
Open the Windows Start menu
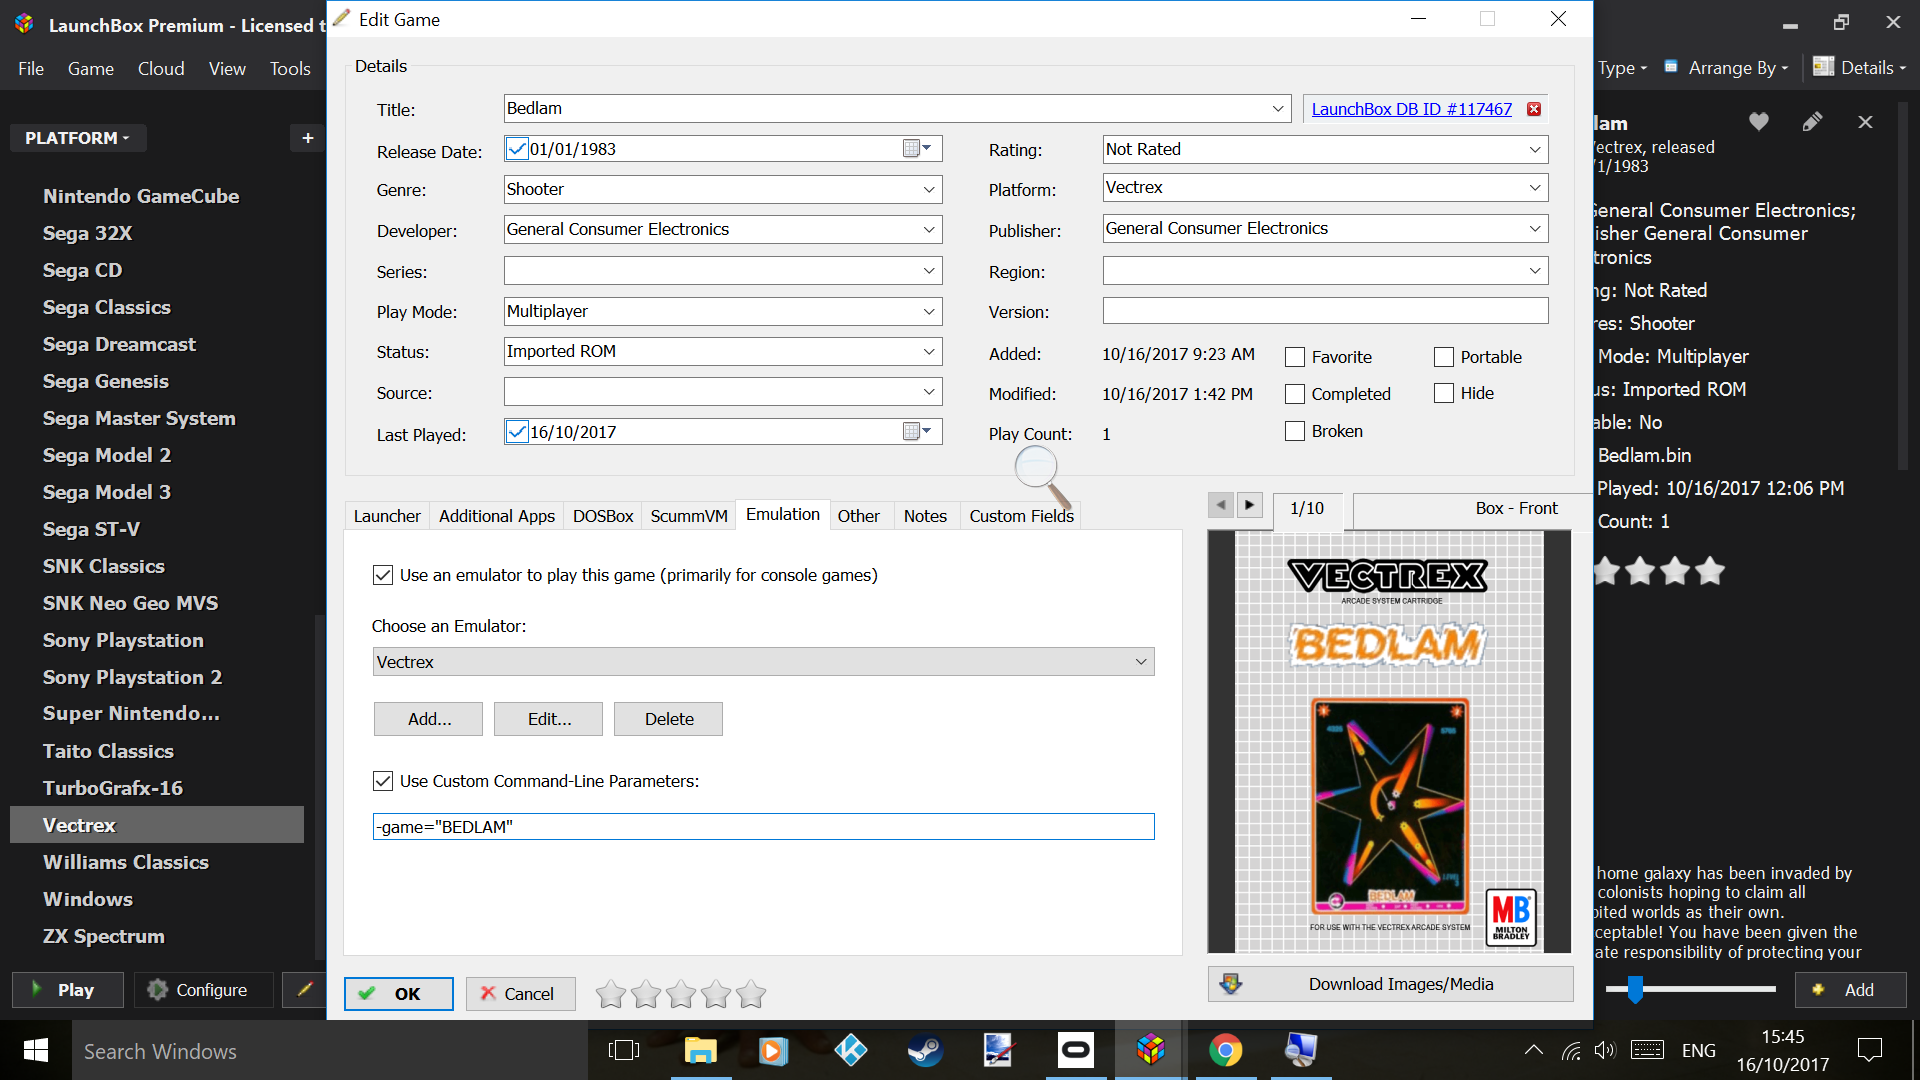tap(36, 1050)
